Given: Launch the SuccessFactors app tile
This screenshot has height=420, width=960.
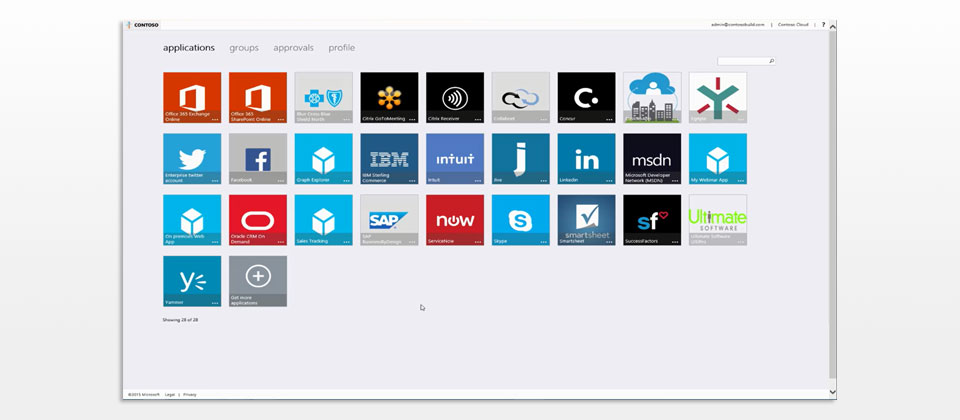Looking at the screenshot, I should click(652, 220).
